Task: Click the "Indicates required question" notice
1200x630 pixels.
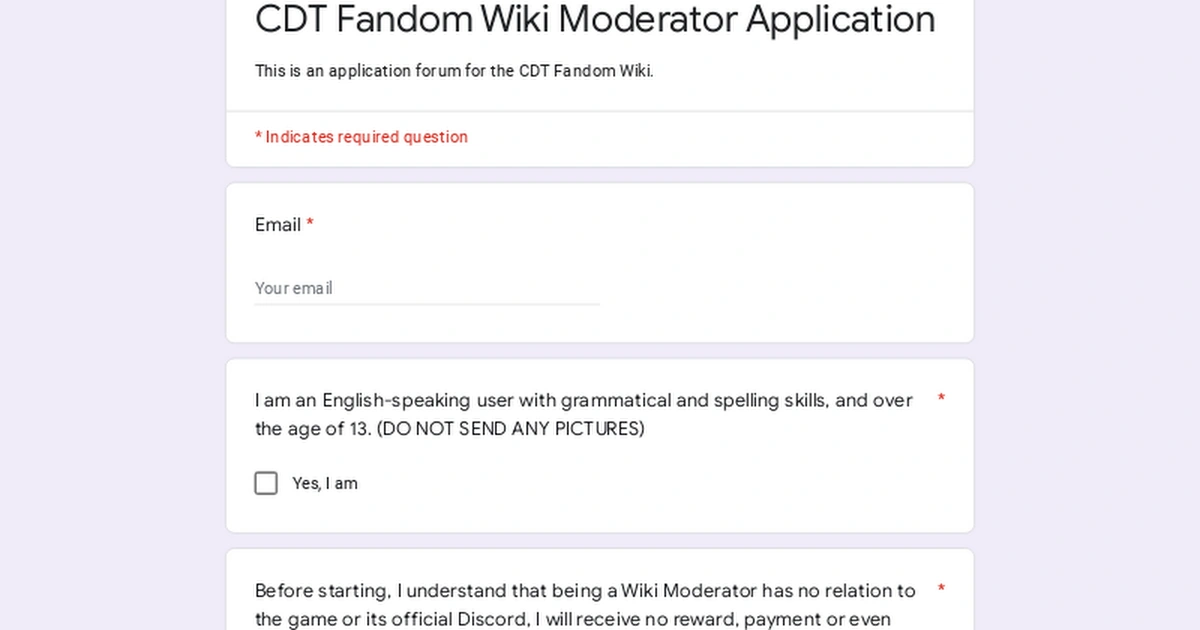Action: [x=362, y=137]
